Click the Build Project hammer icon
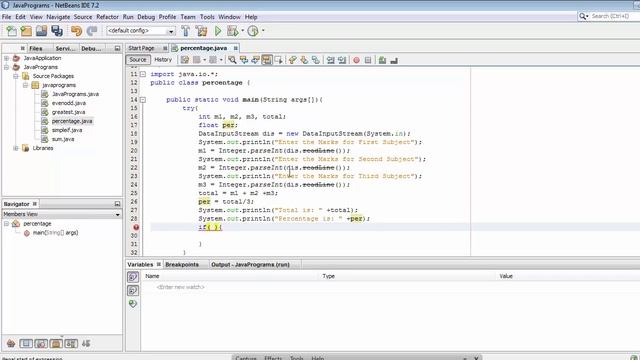This screenshot has height=360, width=640. [186, 31]
